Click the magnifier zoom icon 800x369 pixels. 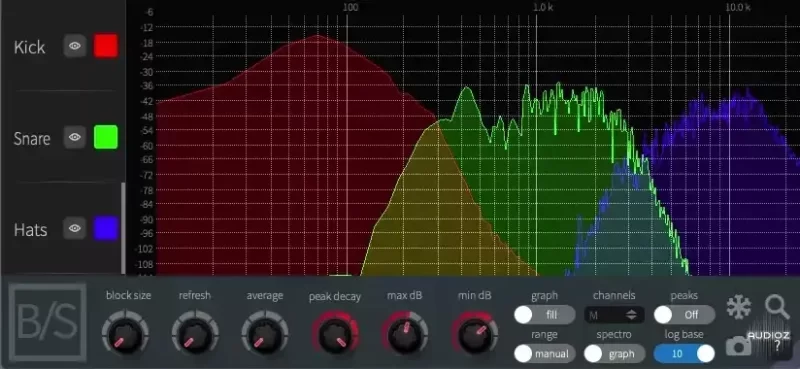(x=777, y=307)
